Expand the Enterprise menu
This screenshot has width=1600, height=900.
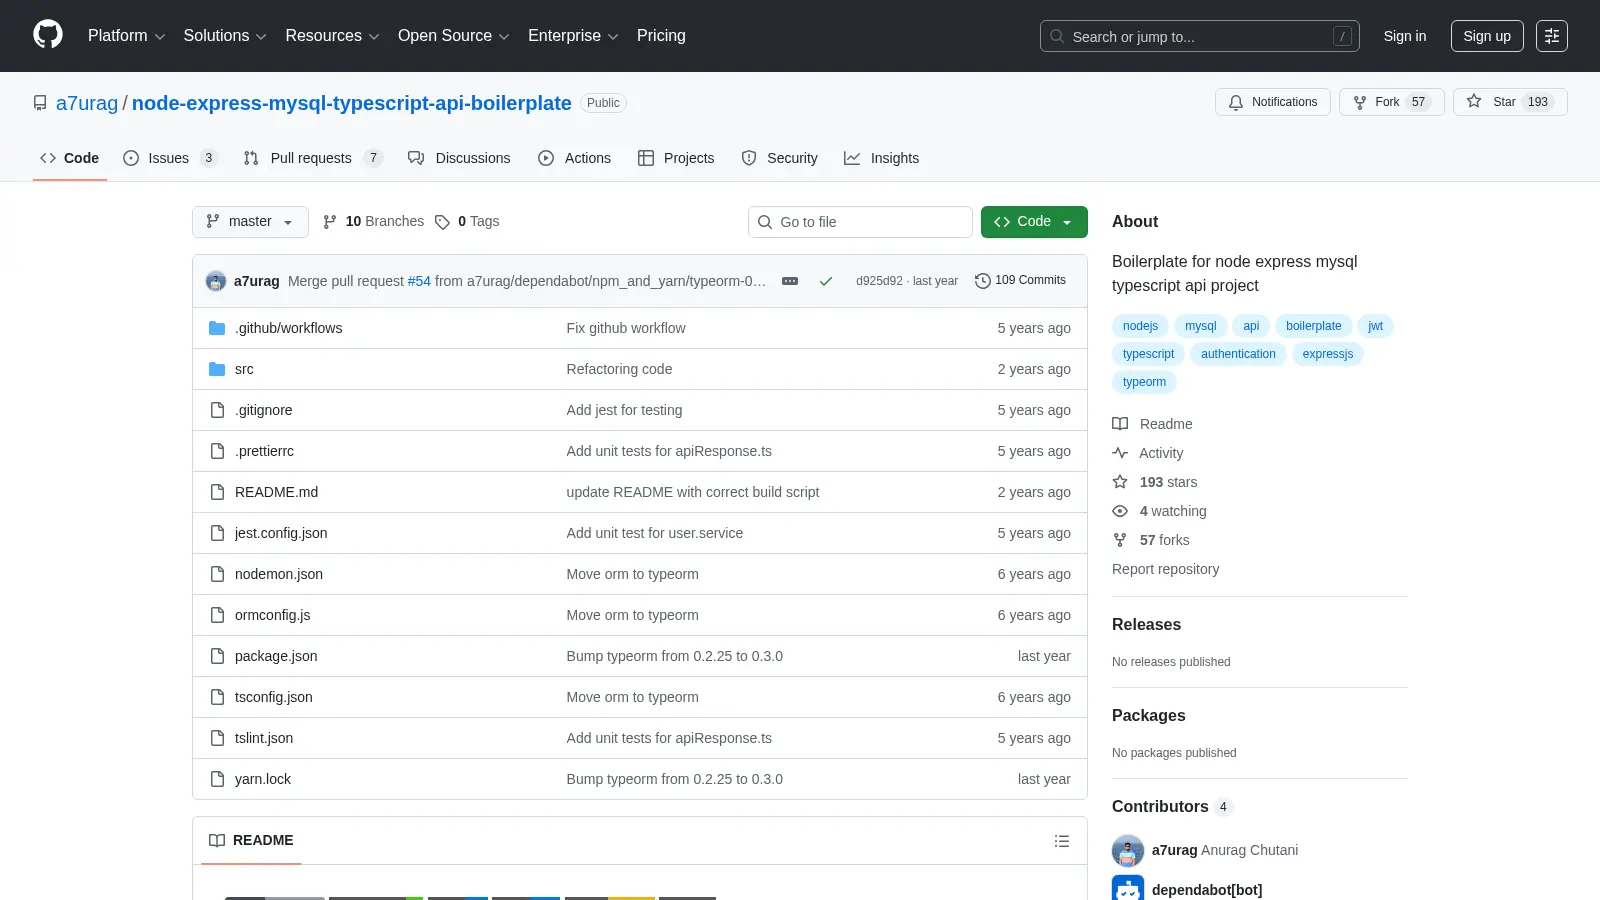click(x=573, y=36)
